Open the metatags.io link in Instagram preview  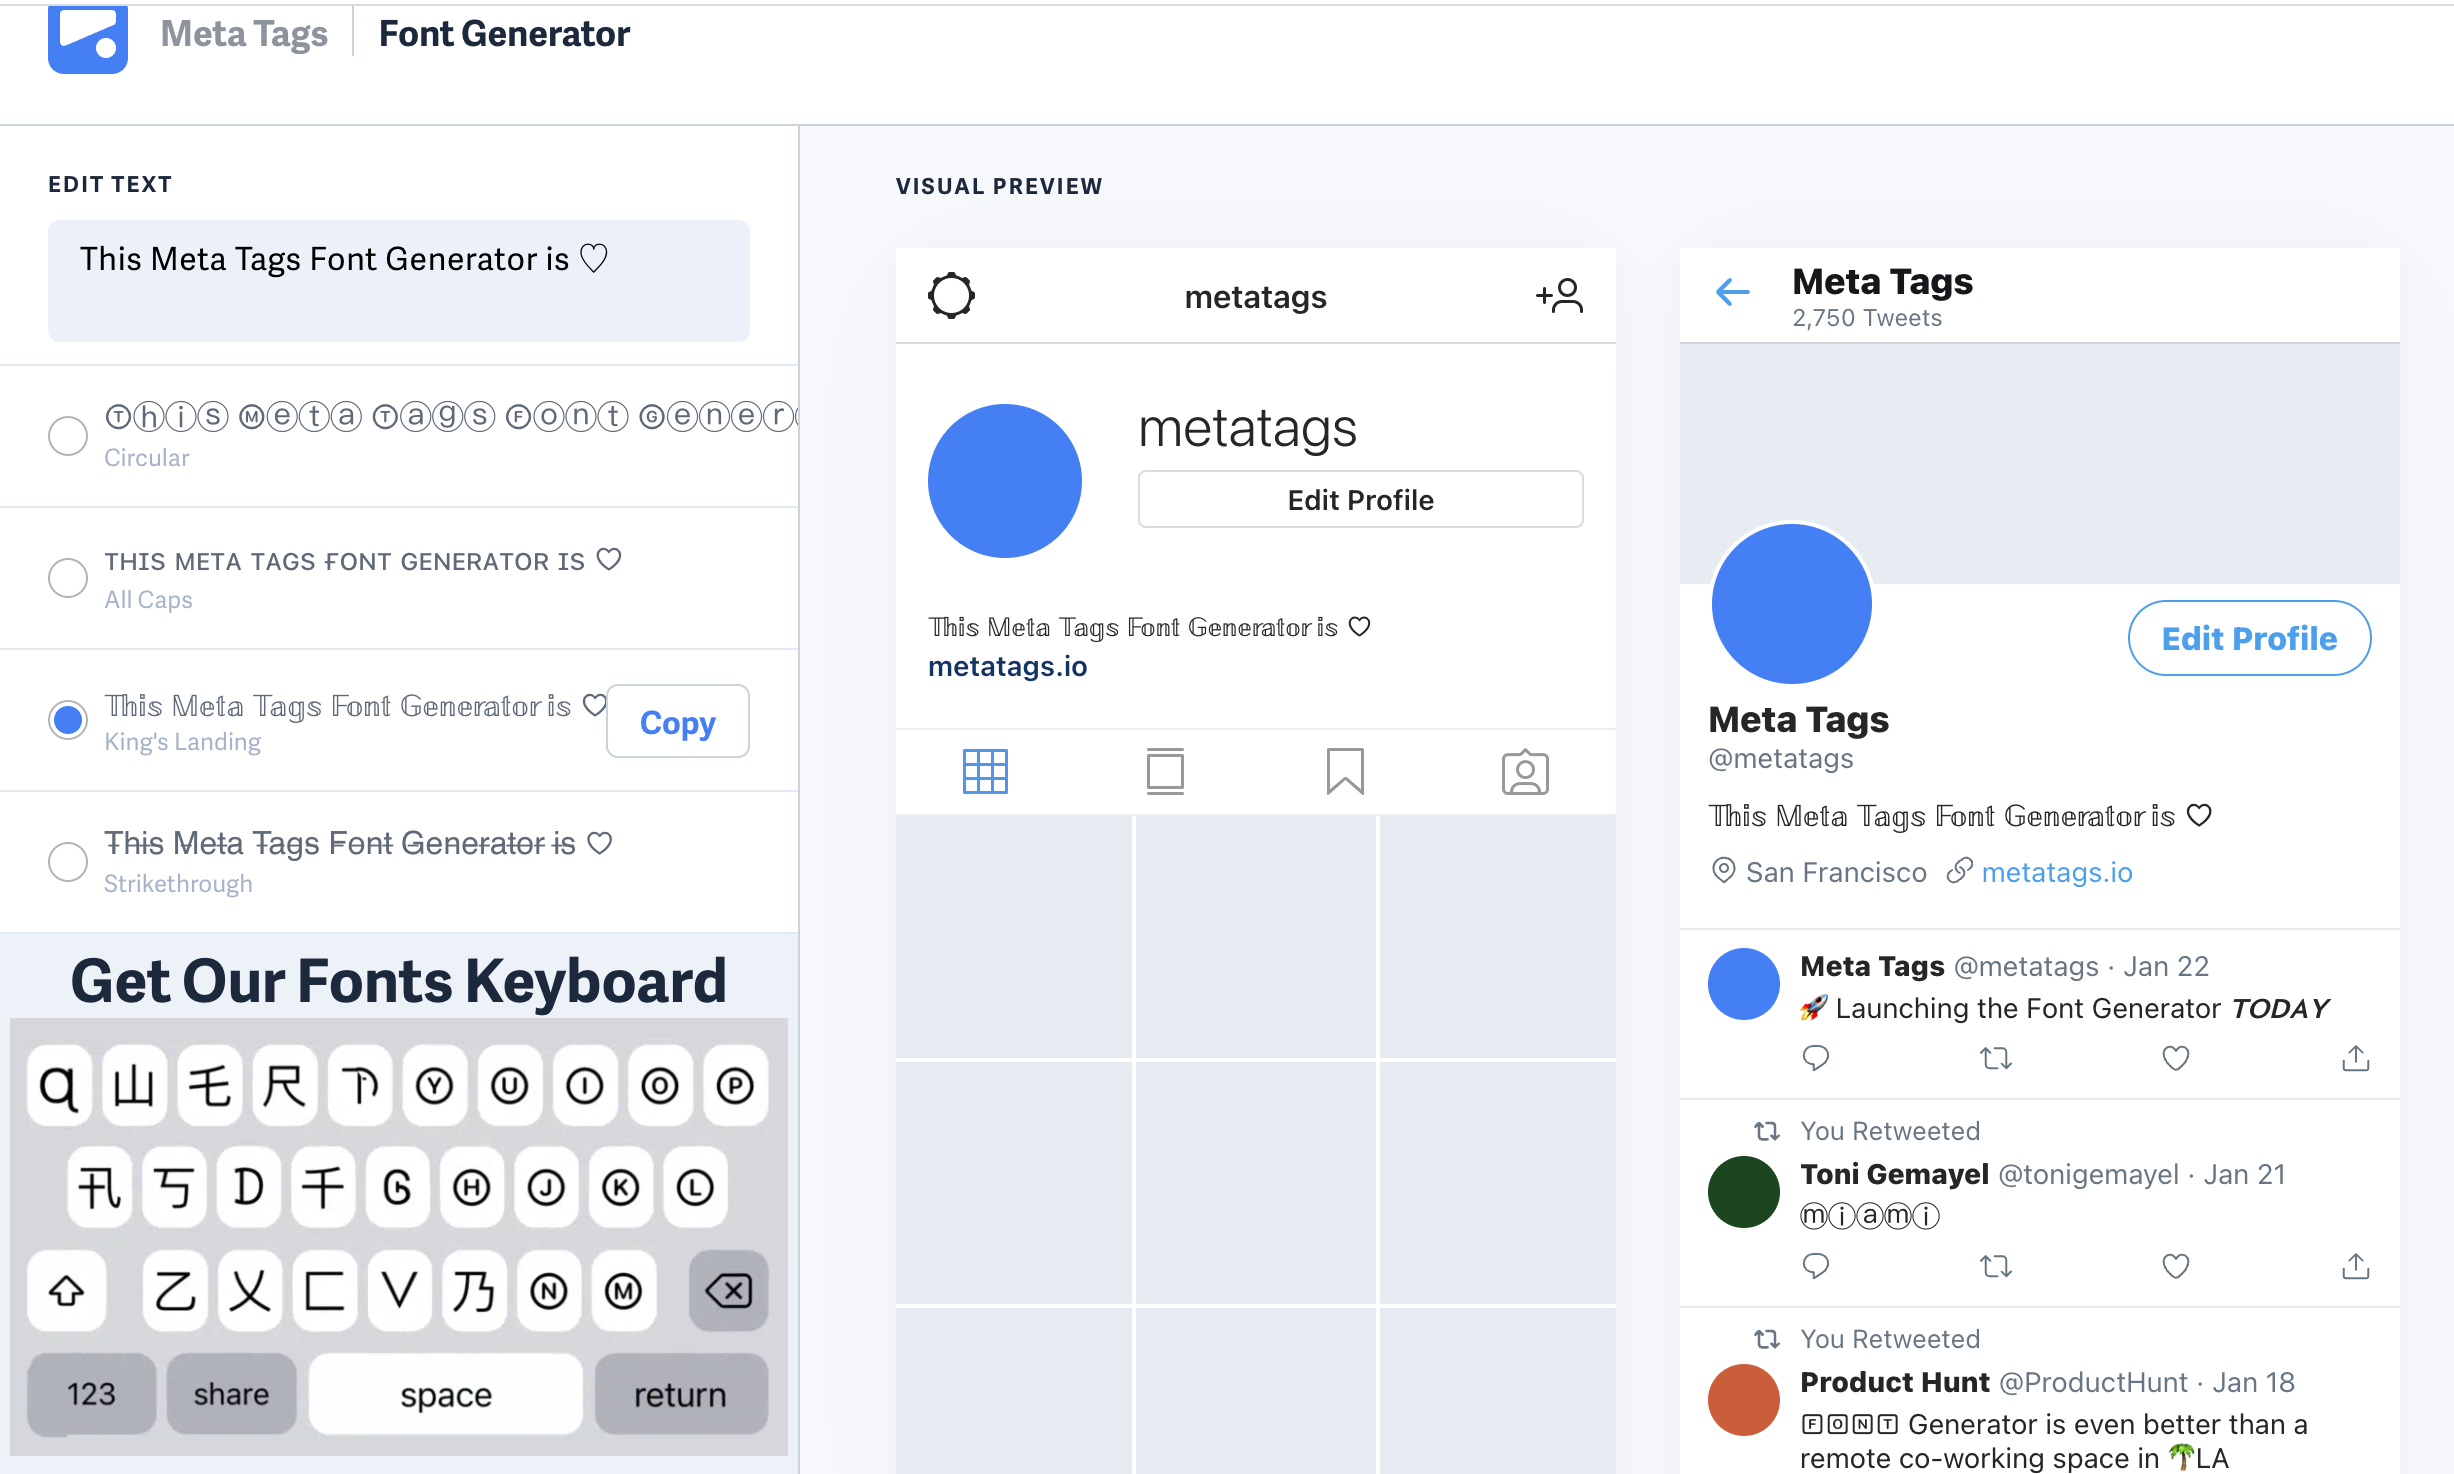1007,667
